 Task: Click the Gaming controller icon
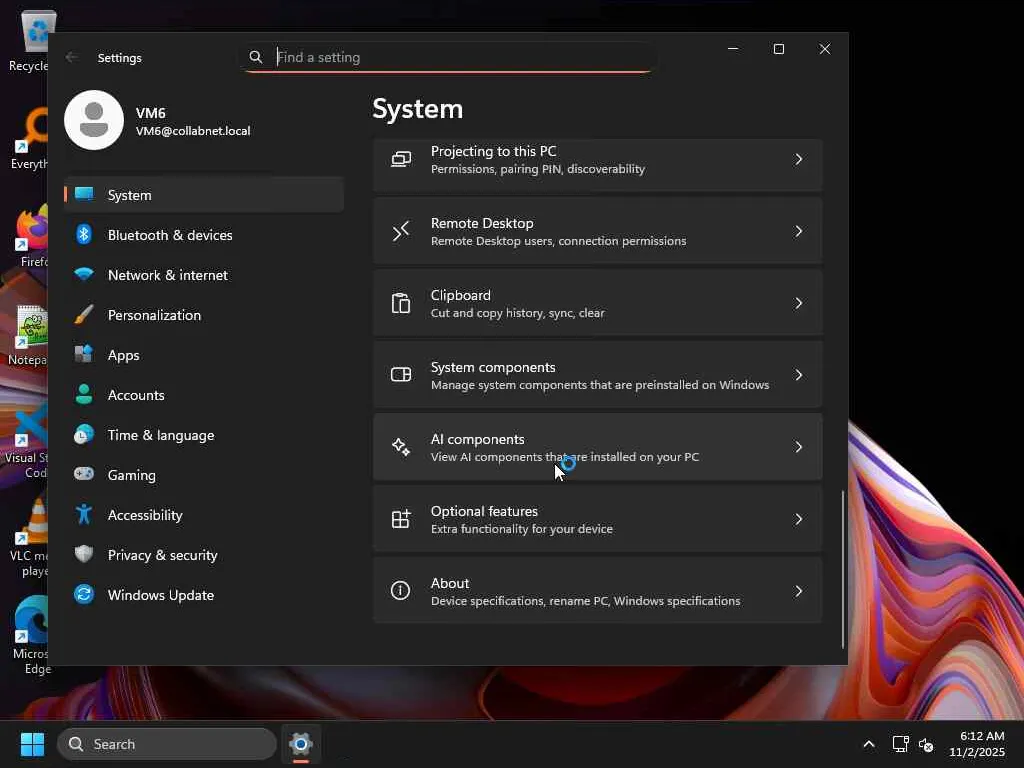click(x=84, y=474)
